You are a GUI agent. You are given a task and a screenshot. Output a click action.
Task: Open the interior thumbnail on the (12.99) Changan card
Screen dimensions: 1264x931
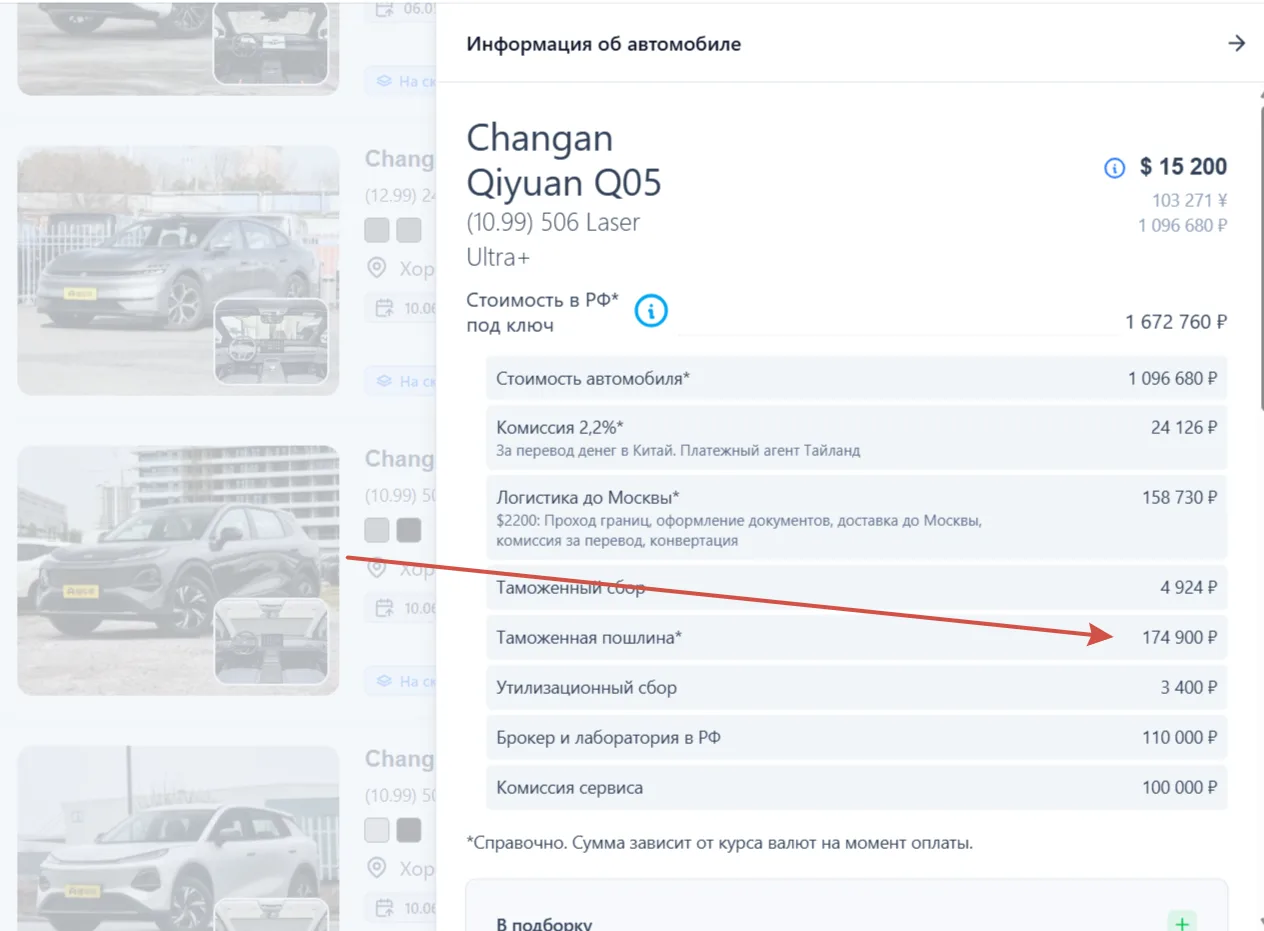(271, 340)
